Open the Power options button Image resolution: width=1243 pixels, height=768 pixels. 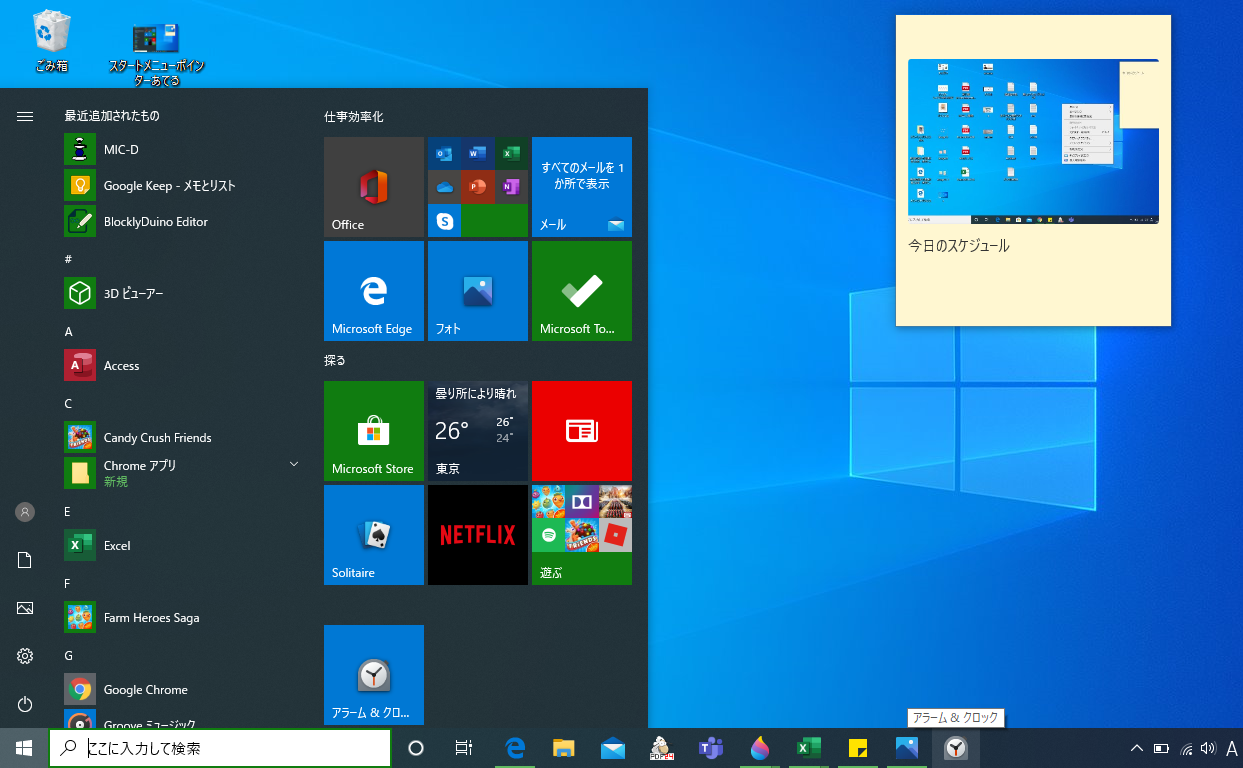25,704
